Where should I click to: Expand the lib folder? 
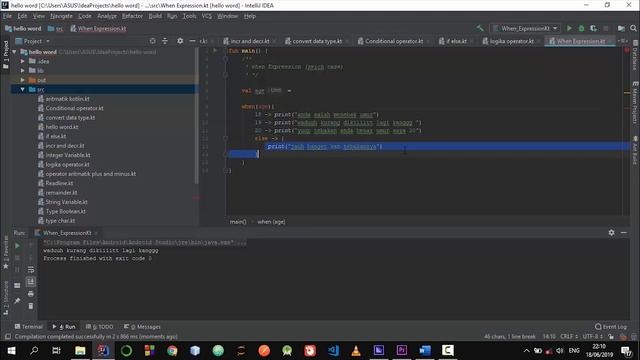23,71
